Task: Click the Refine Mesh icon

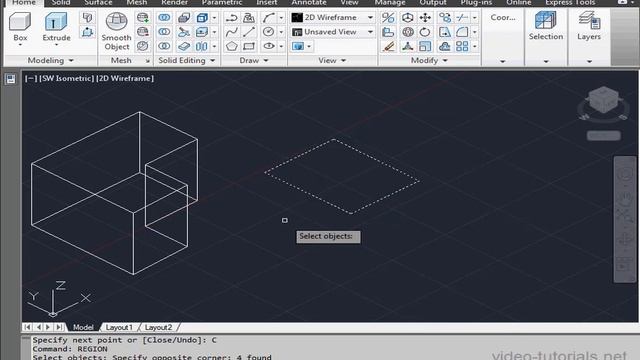Action: point(142,46)
